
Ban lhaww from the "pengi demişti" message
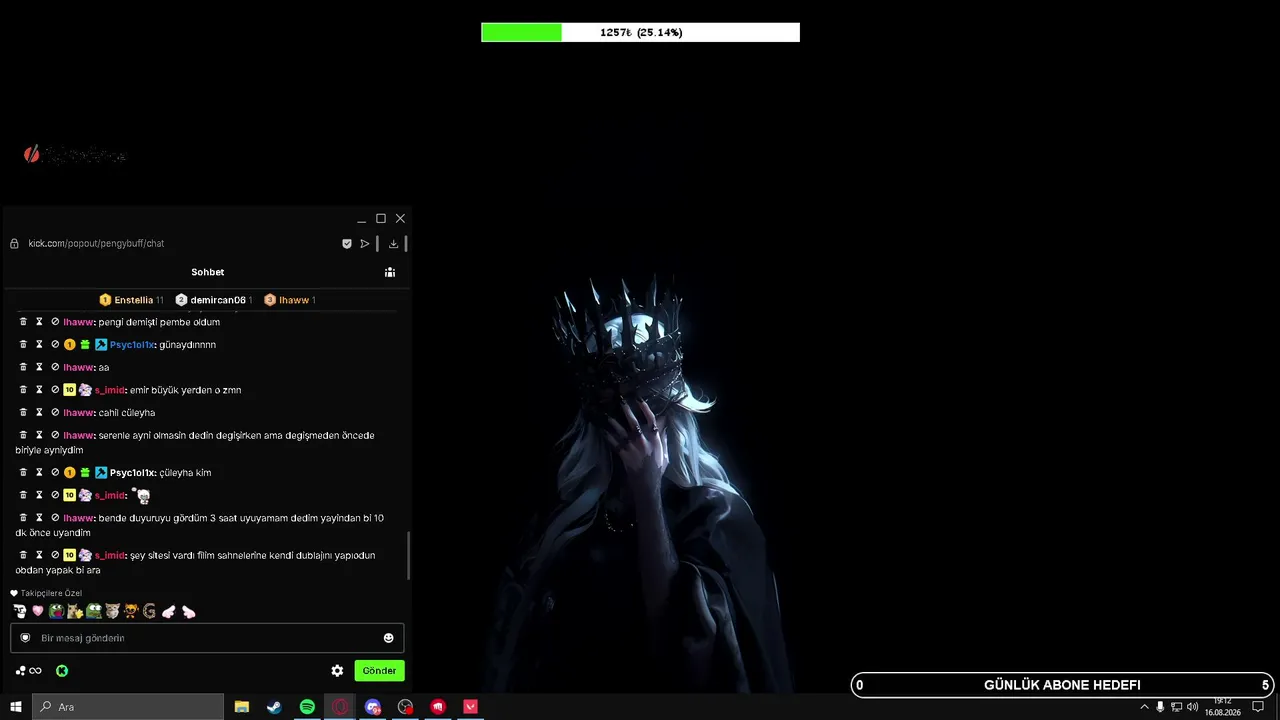[55, 322]
